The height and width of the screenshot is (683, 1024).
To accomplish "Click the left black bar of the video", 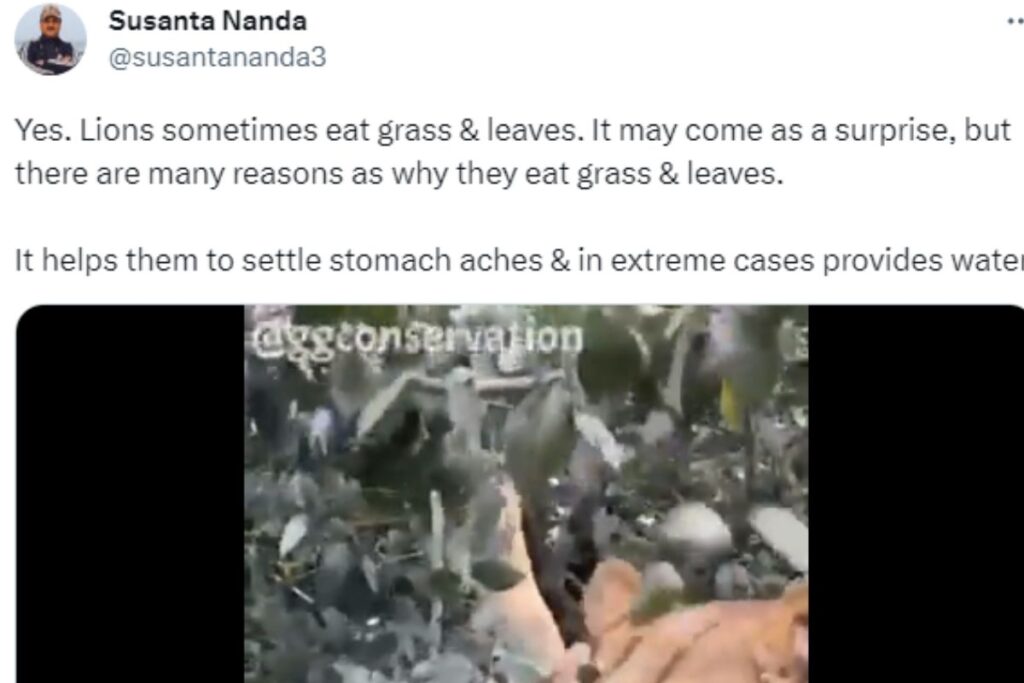I will point(130,494).
